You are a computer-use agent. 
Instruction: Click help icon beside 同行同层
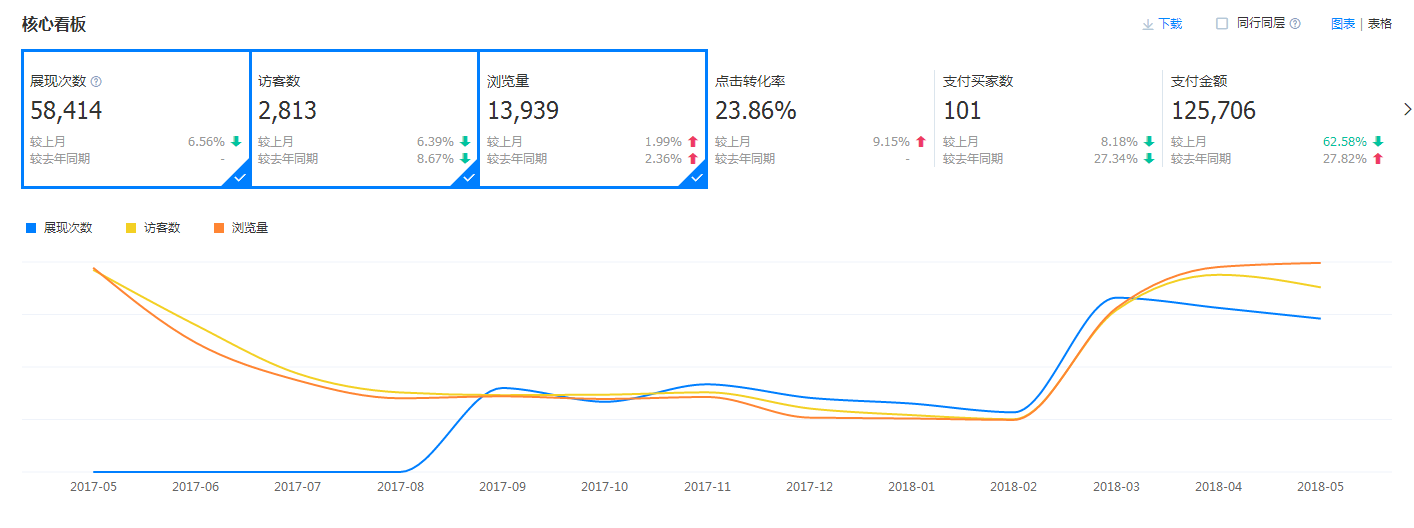click(x=1295, y=24)
